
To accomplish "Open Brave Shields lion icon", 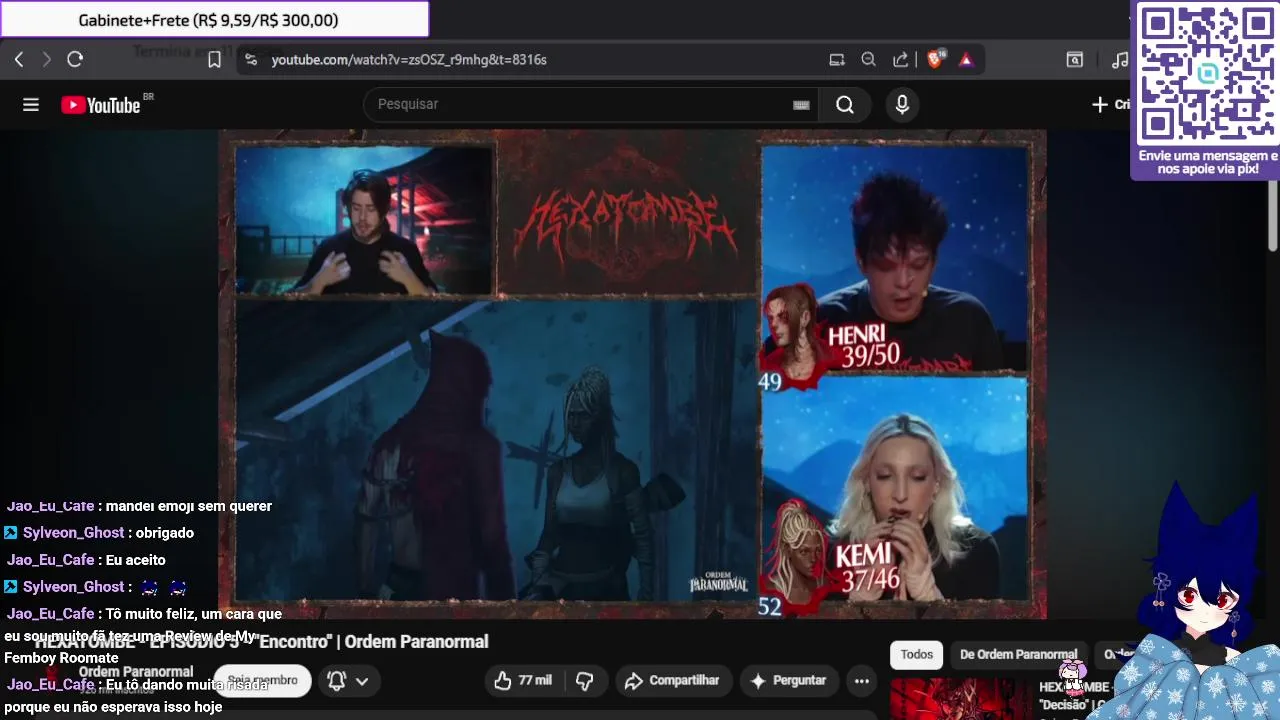I will [x=936, y=59].
